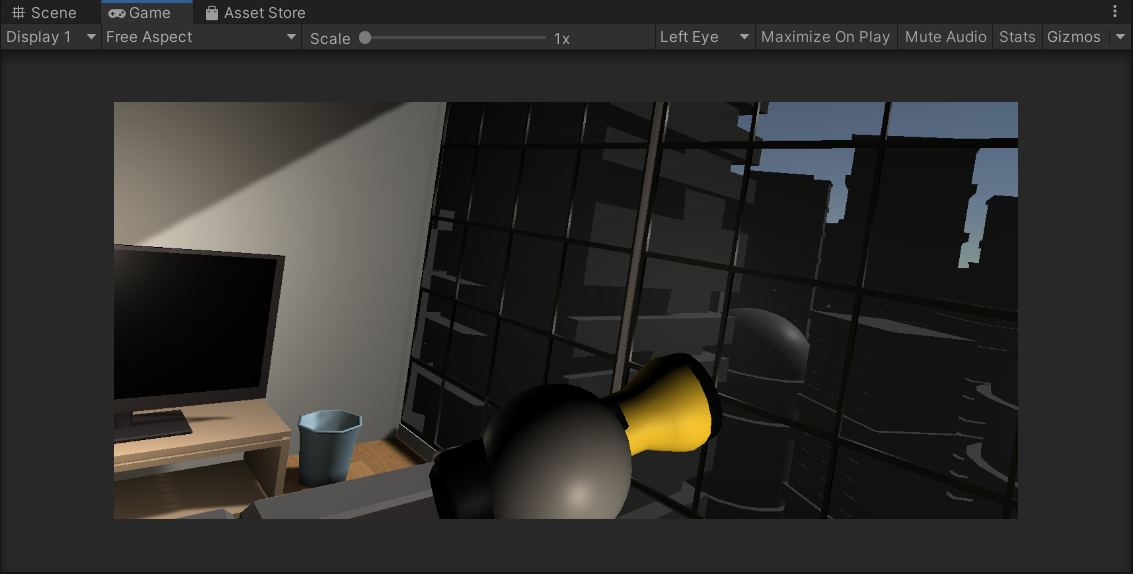Click the blue trash bin in viewport

tap(327, 445)
